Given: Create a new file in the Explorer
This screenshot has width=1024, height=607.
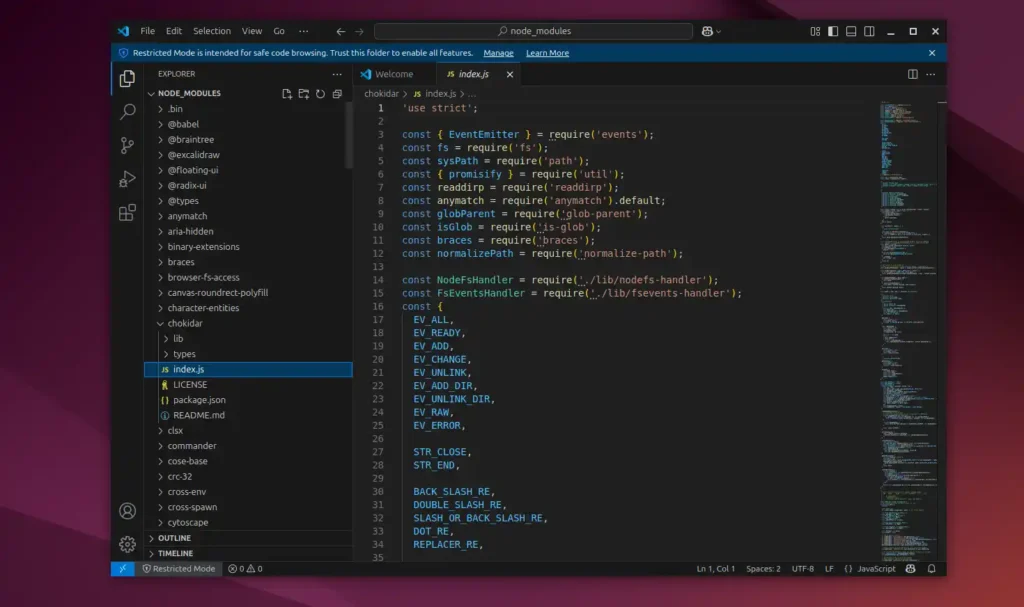Looking at the screenshot, I should click(x=285, y=93).
